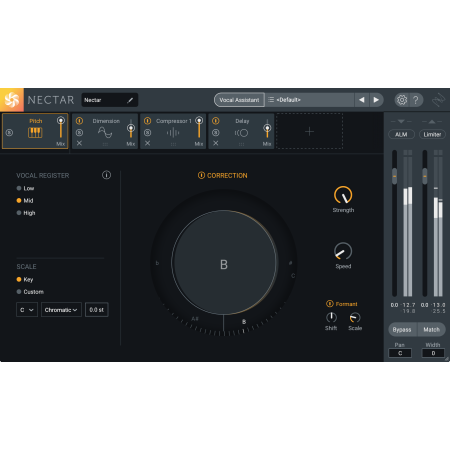Go to next preset arrow

click(x=376, y=100)
